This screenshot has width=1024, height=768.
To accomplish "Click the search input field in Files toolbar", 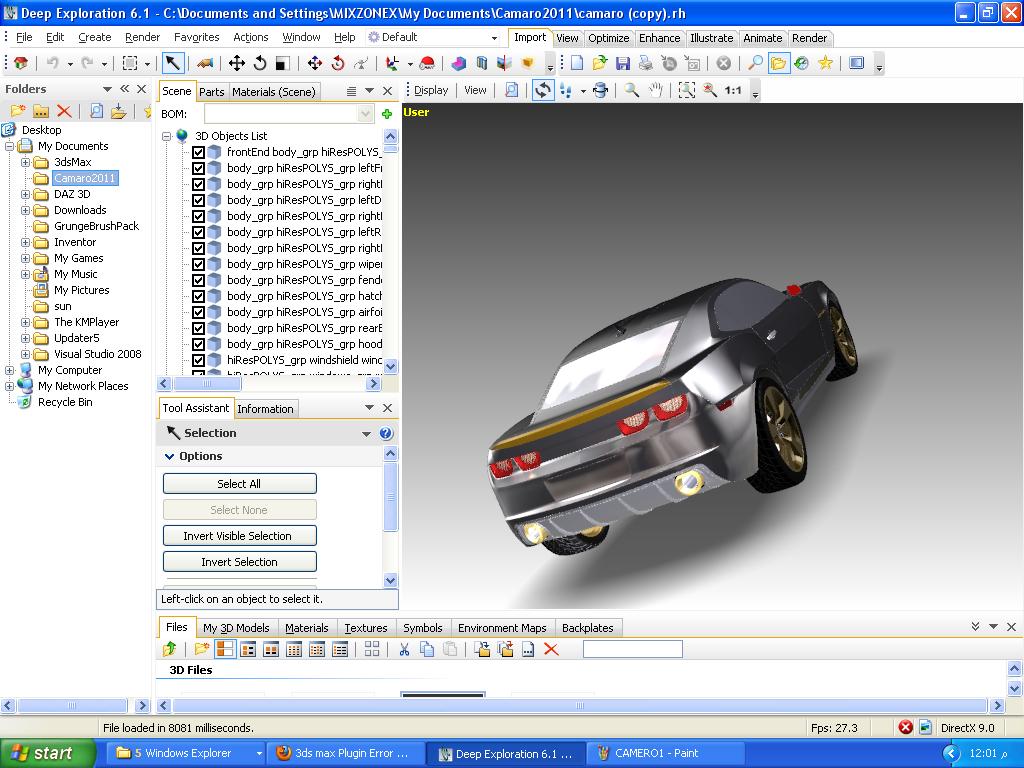I will click(633, 648).
